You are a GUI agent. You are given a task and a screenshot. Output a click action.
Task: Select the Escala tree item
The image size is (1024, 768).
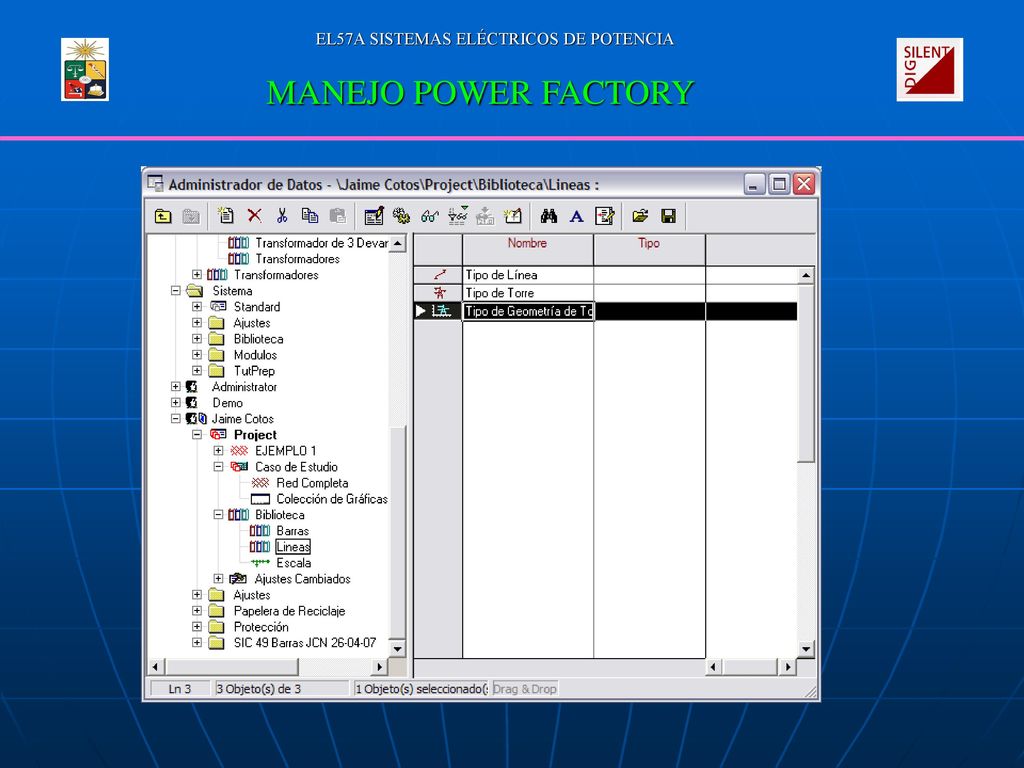pos(294,563)
